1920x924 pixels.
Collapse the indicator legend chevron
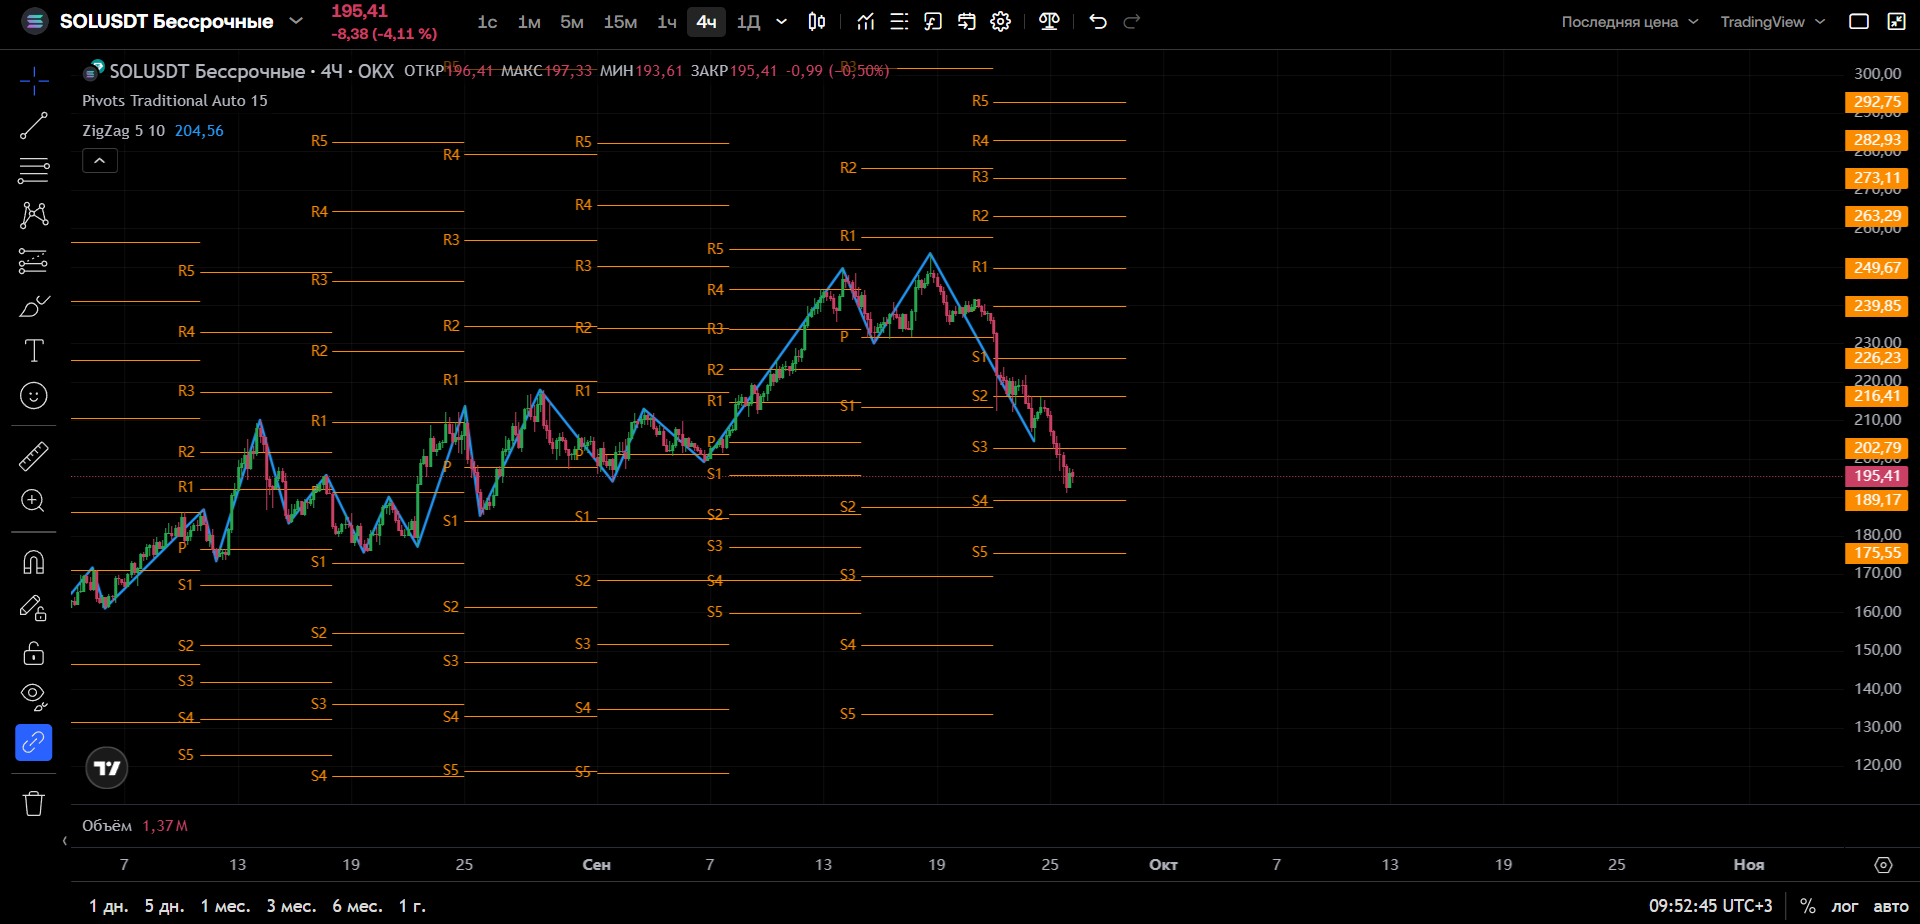pos(100,160)
